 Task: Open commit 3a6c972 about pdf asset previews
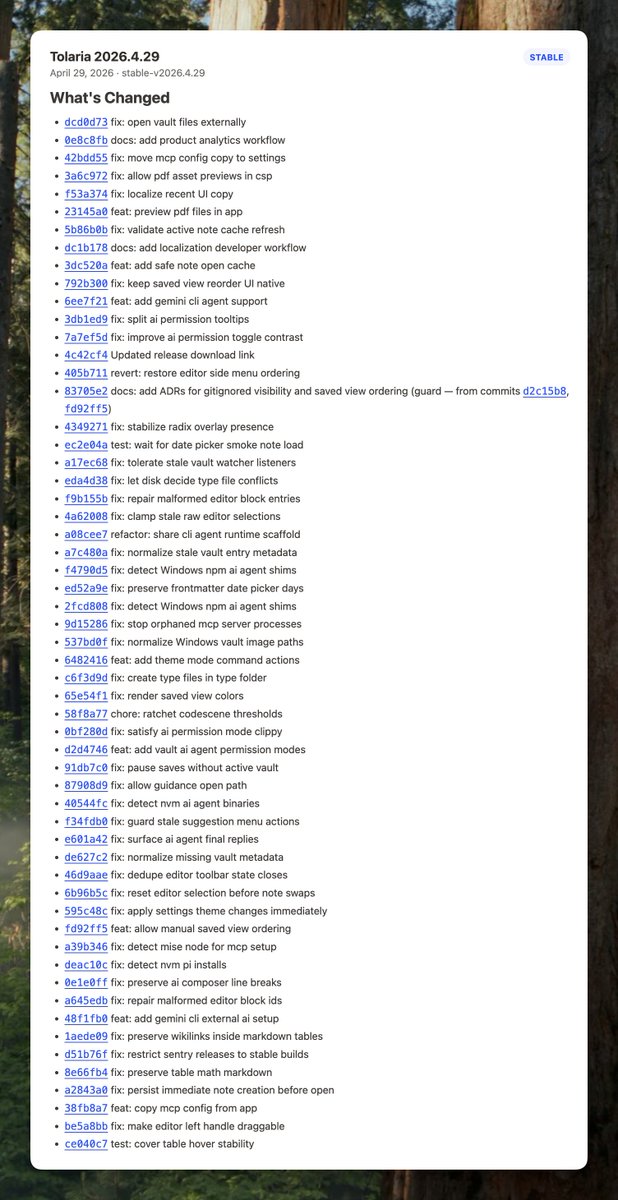[86, 176]
